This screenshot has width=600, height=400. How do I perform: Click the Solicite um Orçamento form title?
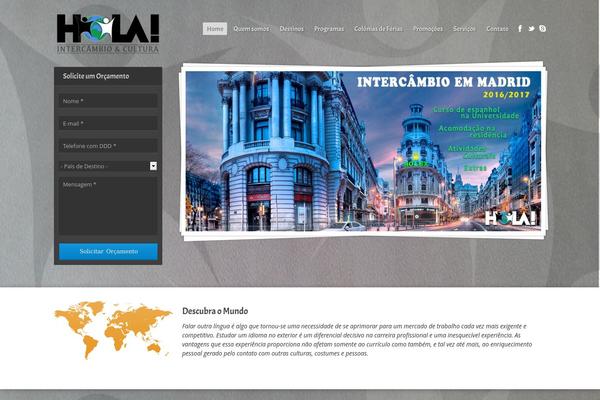coord(96,76)
